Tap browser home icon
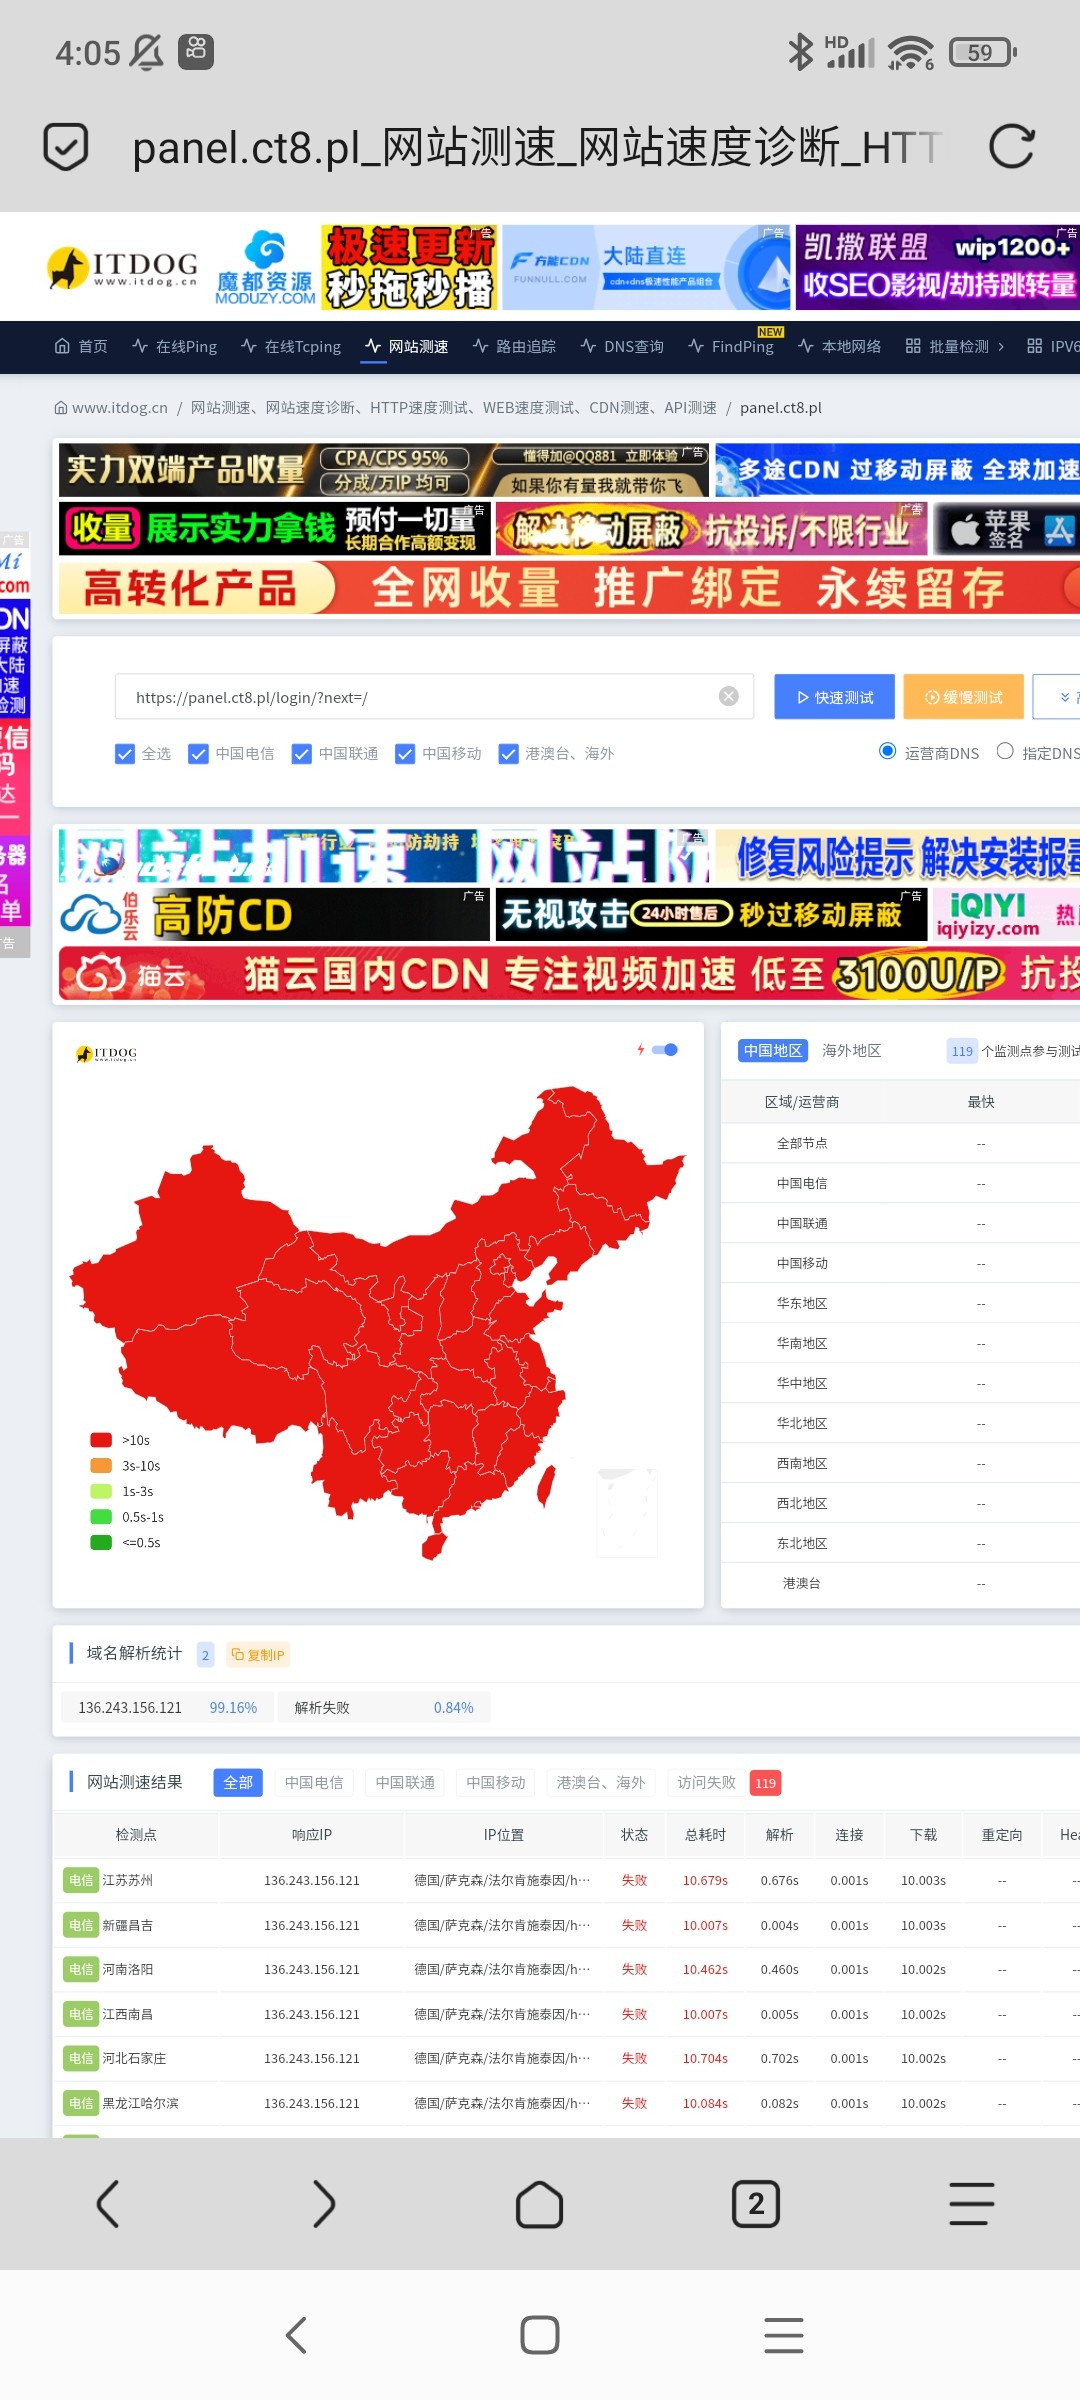The height and width of the screenshot is (2400, 1080). click(x=540, y=2204)
